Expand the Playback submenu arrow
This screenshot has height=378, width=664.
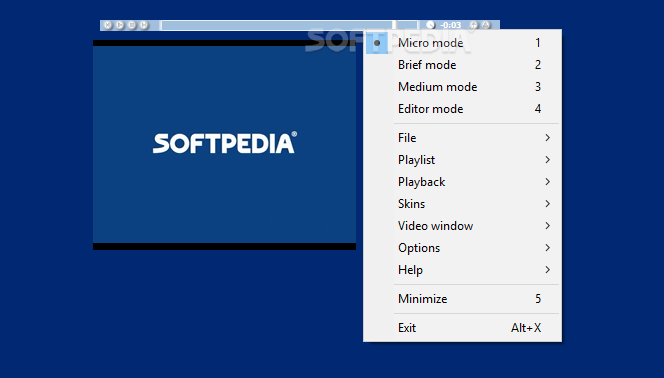coord(548,182)
